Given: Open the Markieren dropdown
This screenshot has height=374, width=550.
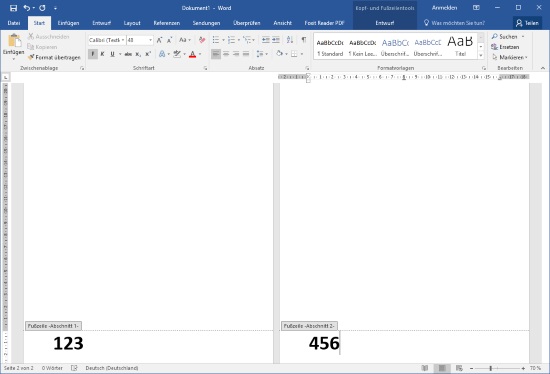Looking at the screenshot, I should [510, 58].
